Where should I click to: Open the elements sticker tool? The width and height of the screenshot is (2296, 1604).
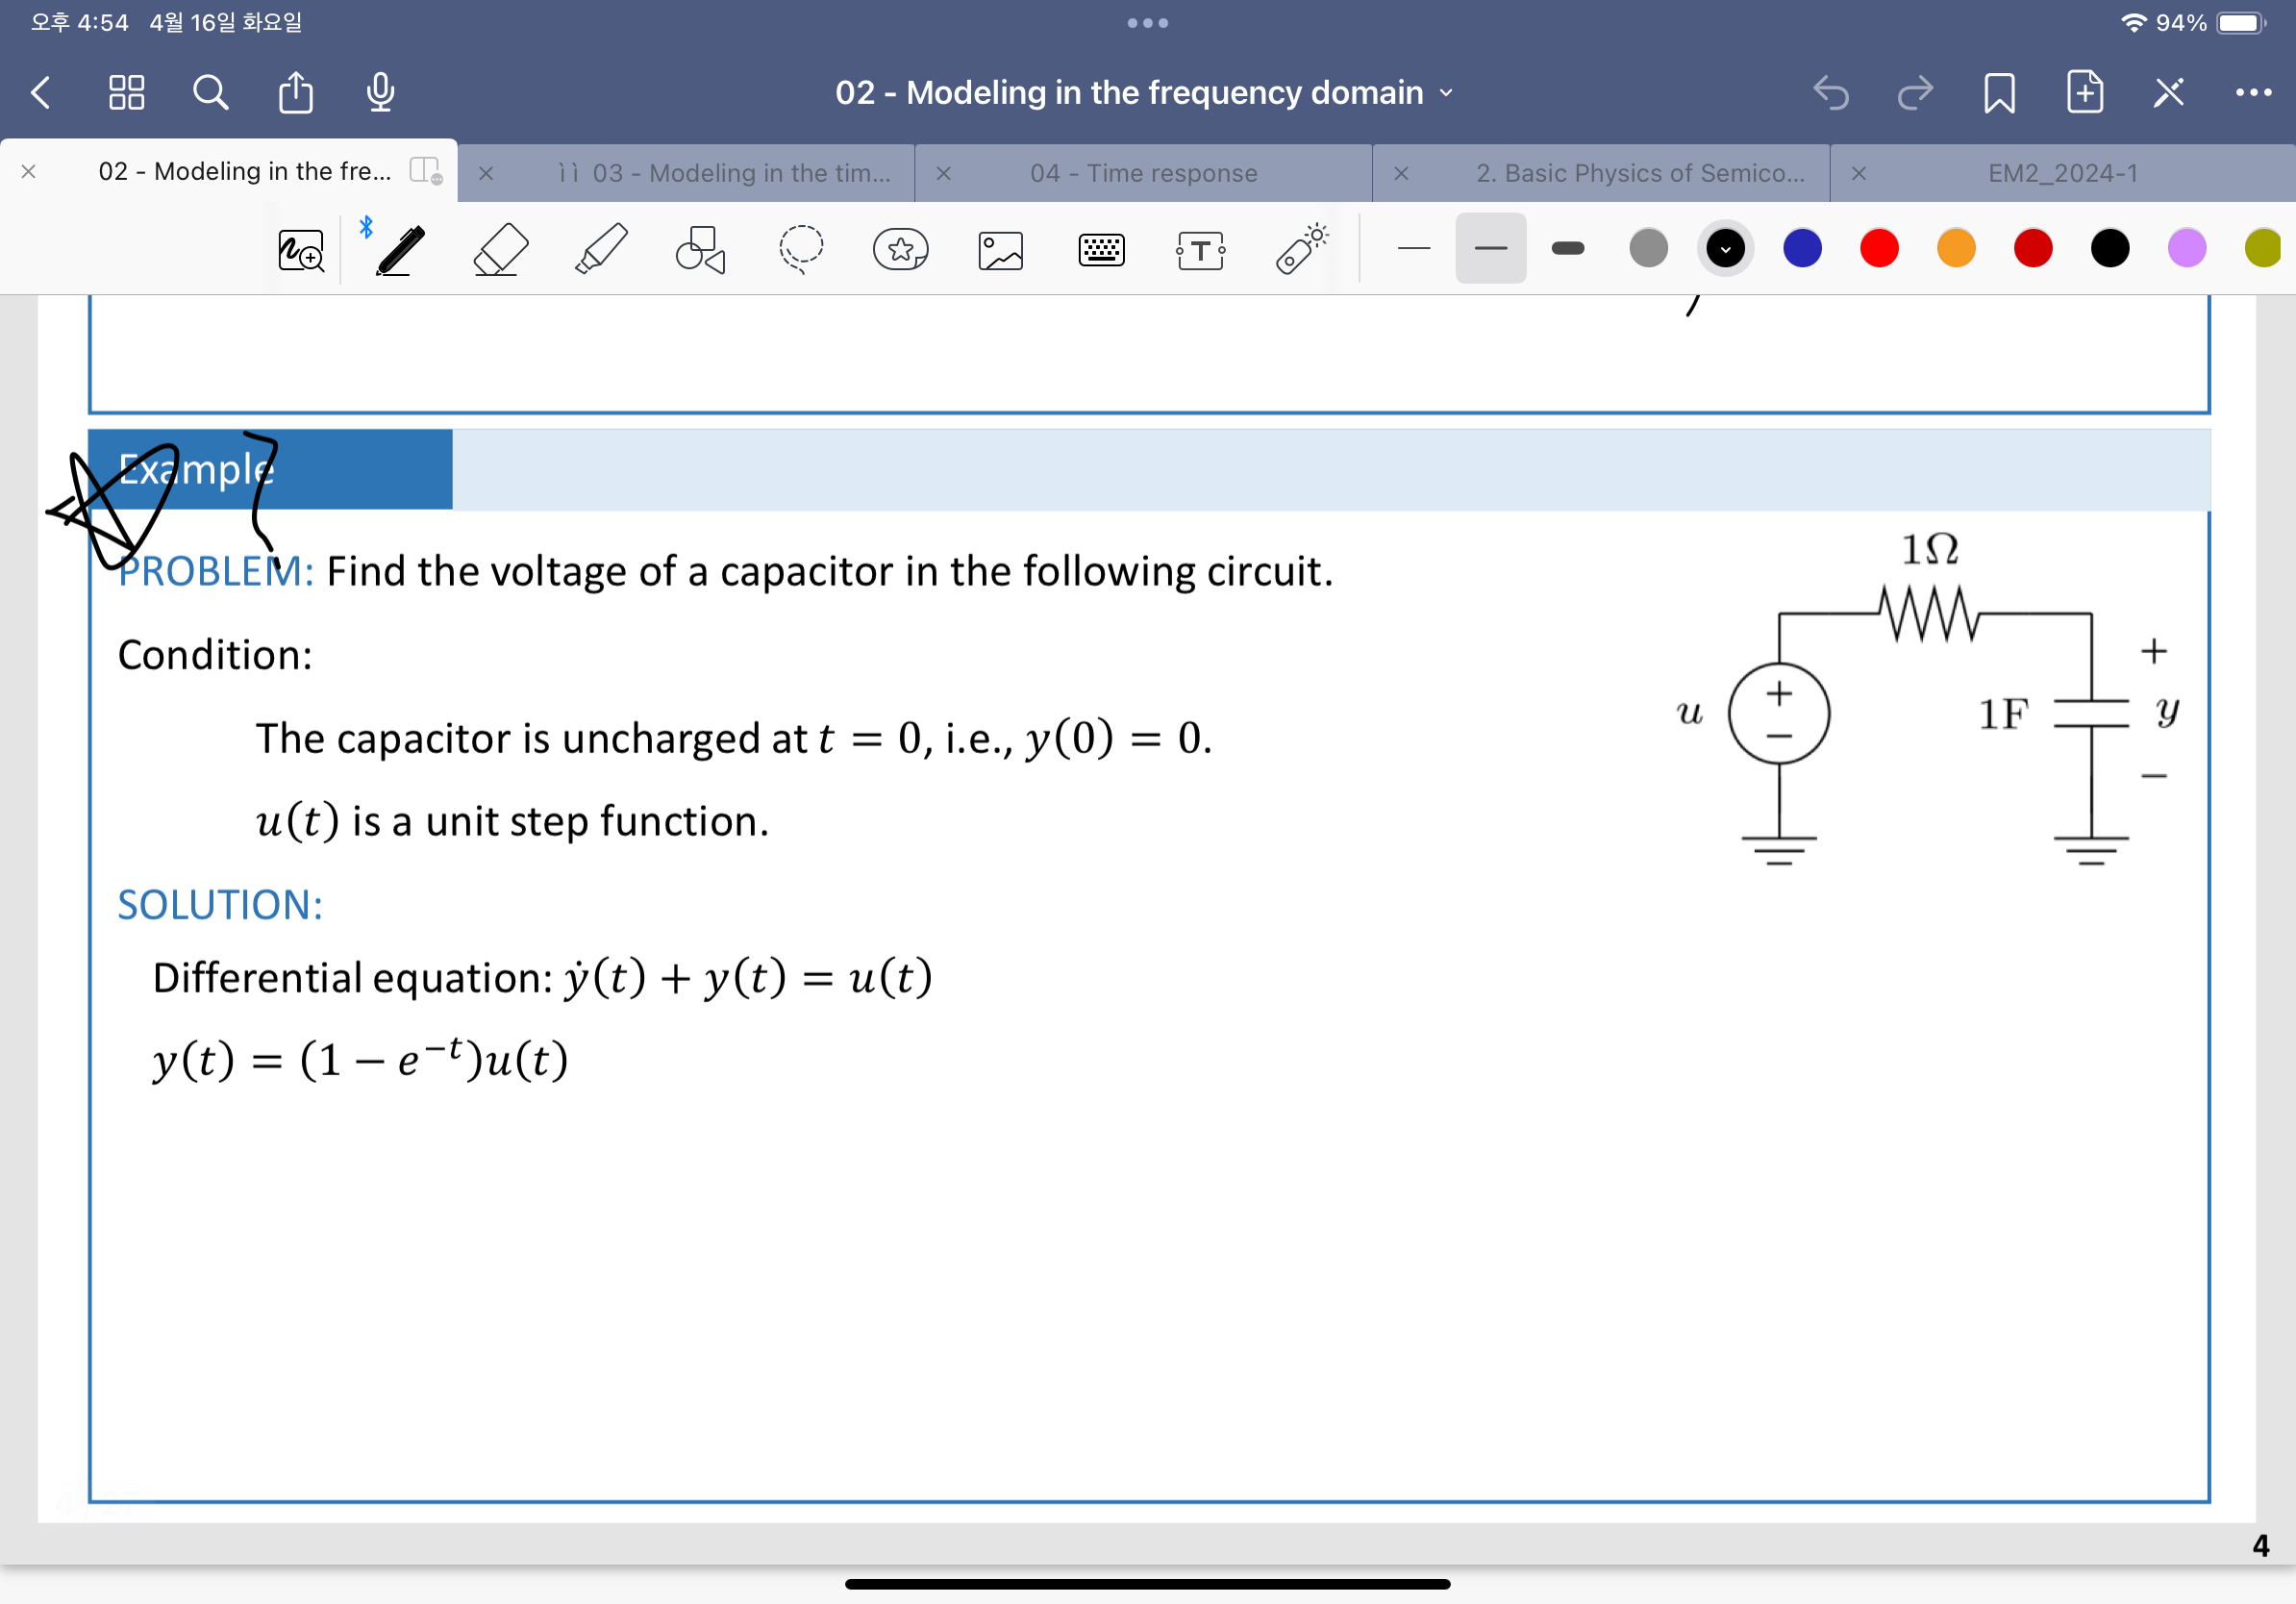tap(900, 250)
